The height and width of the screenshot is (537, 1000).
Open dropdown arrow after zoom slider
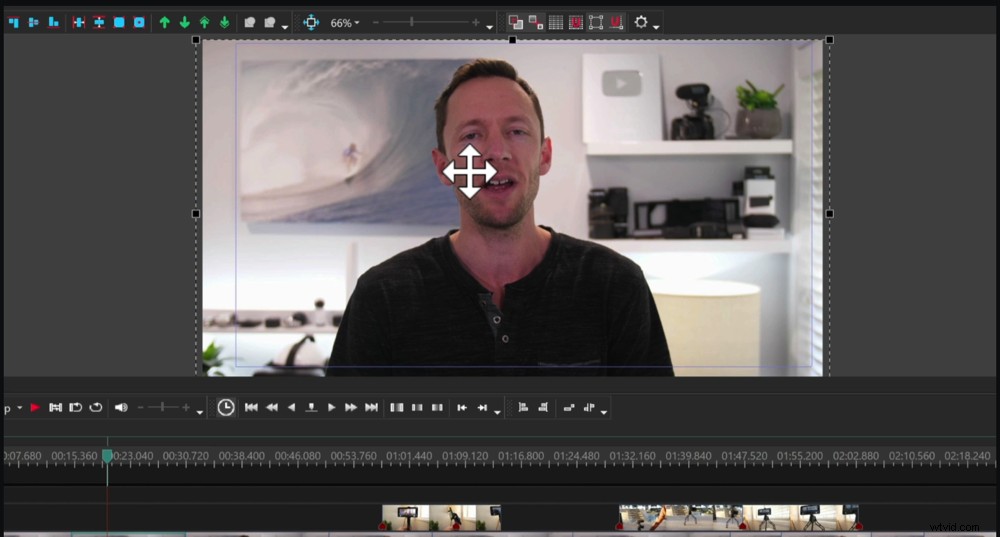(x=489, y=27)
